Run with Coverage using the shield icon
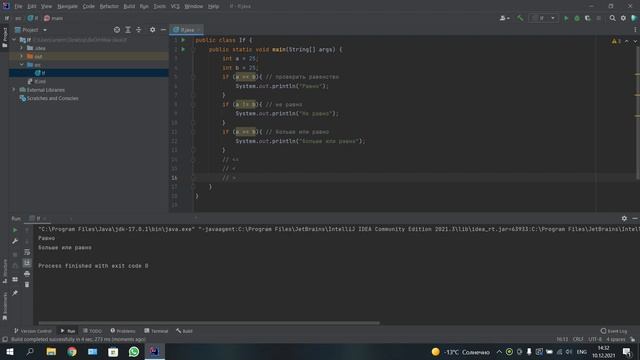The width and height of the screenshot is (640, 360). [x=588, y=18]
